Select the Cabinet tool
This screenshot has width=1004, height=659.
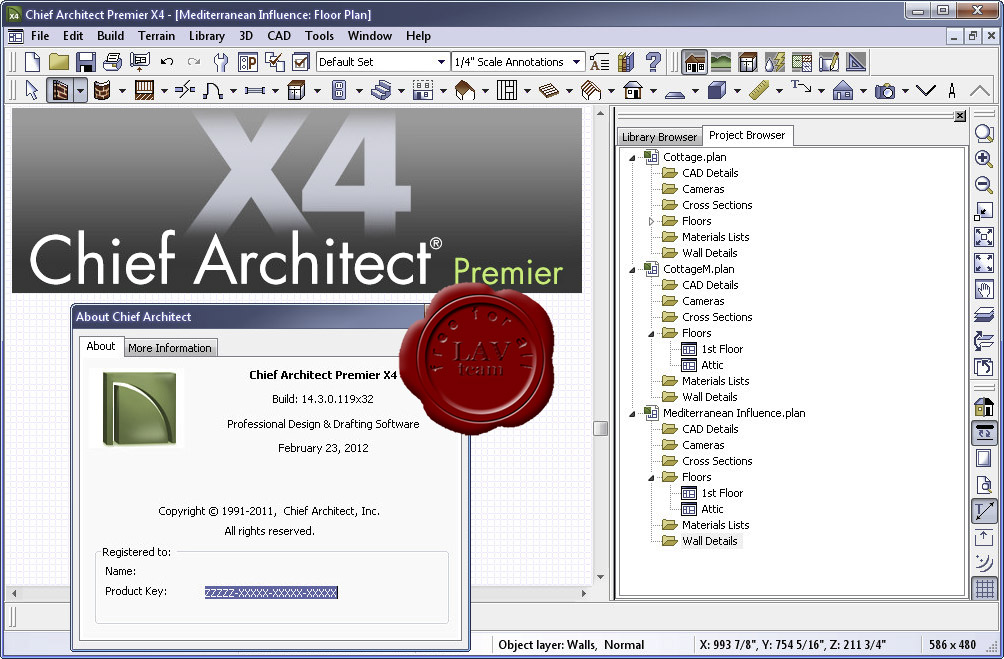[x=296, y=90]
